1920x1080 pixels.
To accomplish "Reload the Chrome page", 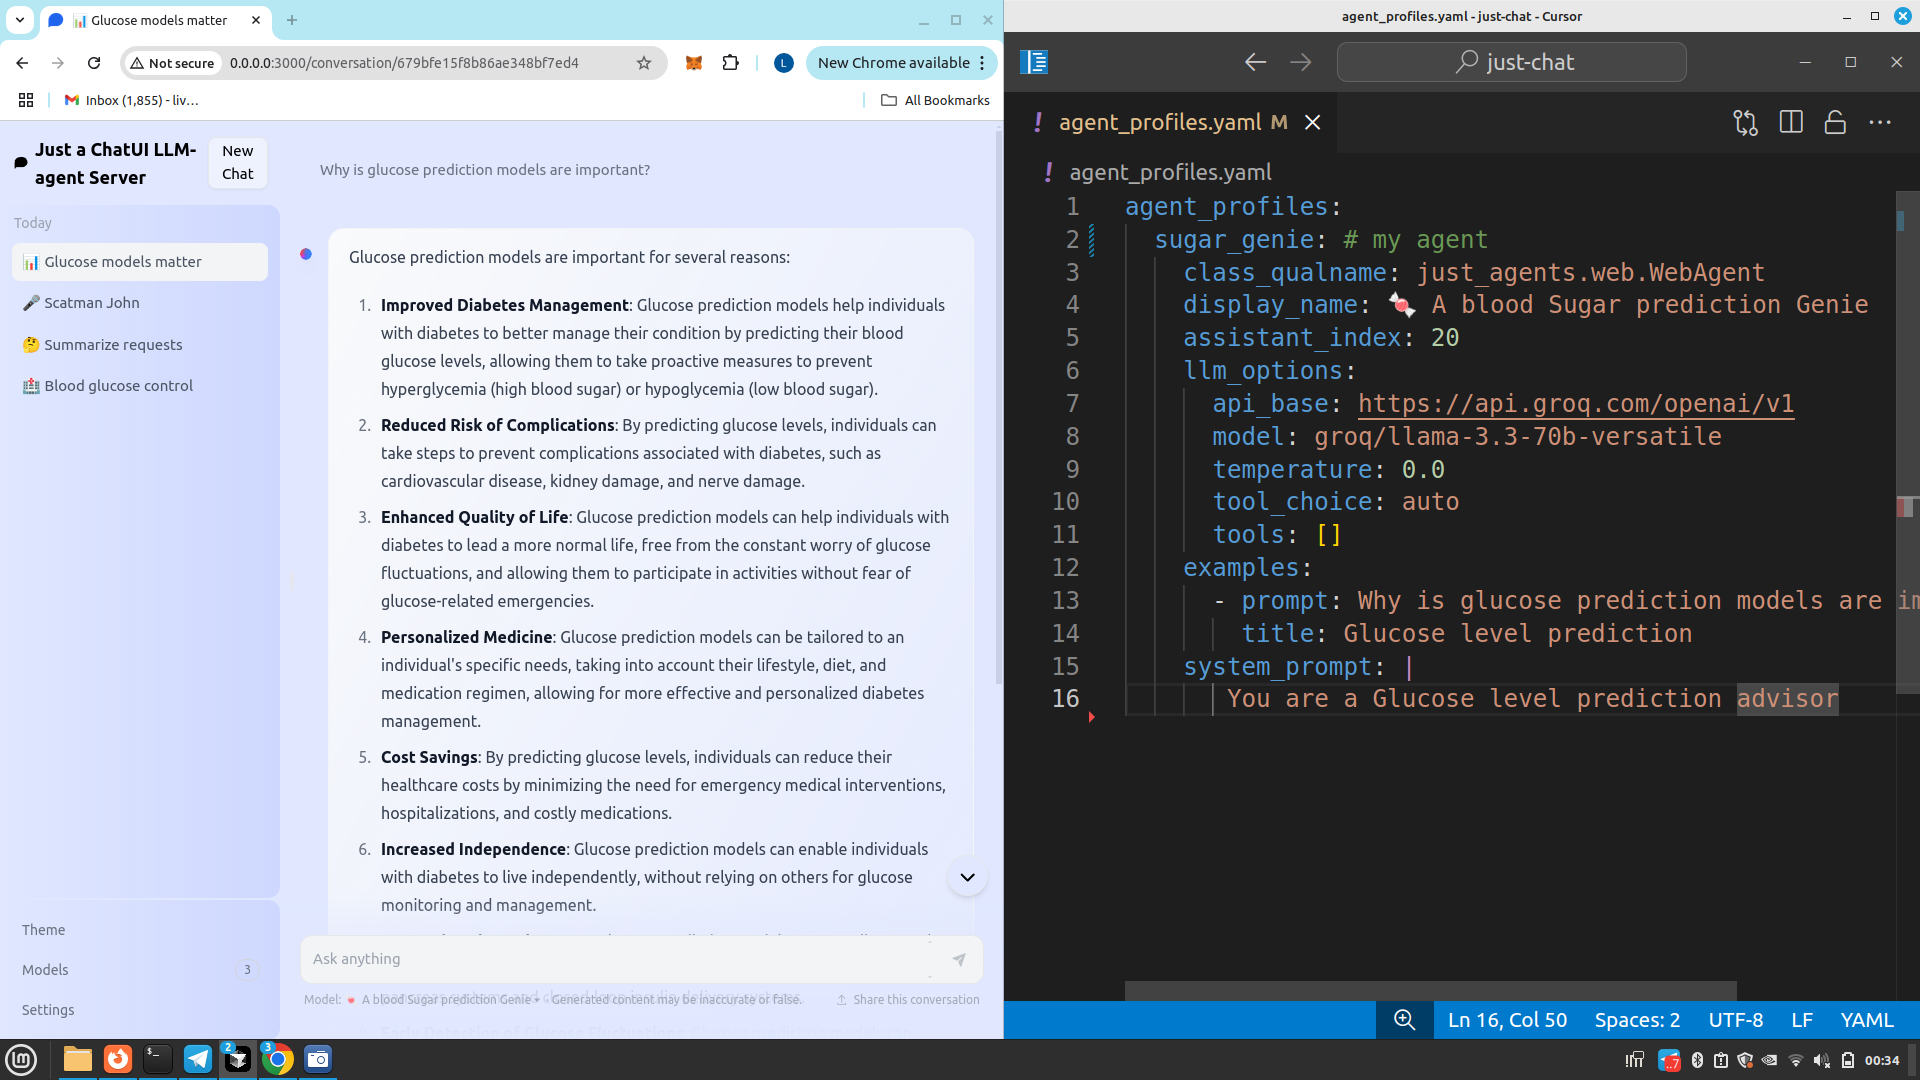I will [94, 63].
